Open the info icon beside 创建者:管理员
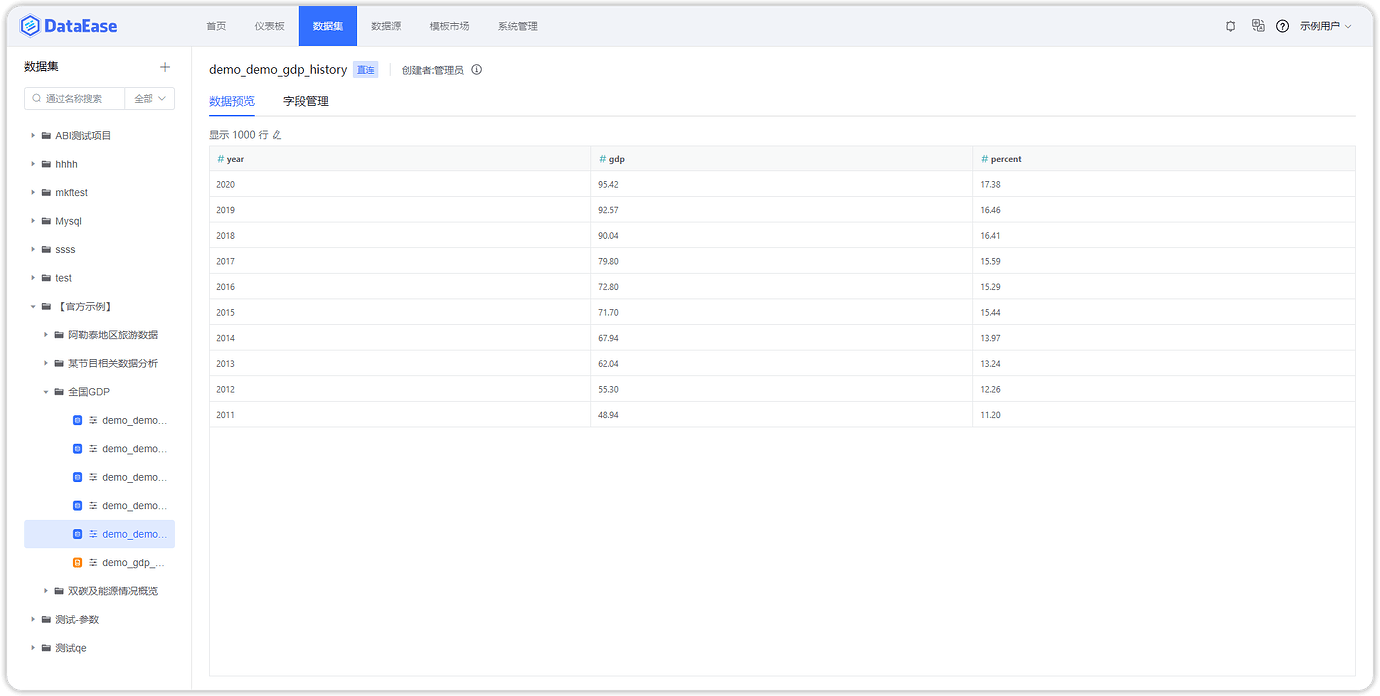 coord(477,70)
